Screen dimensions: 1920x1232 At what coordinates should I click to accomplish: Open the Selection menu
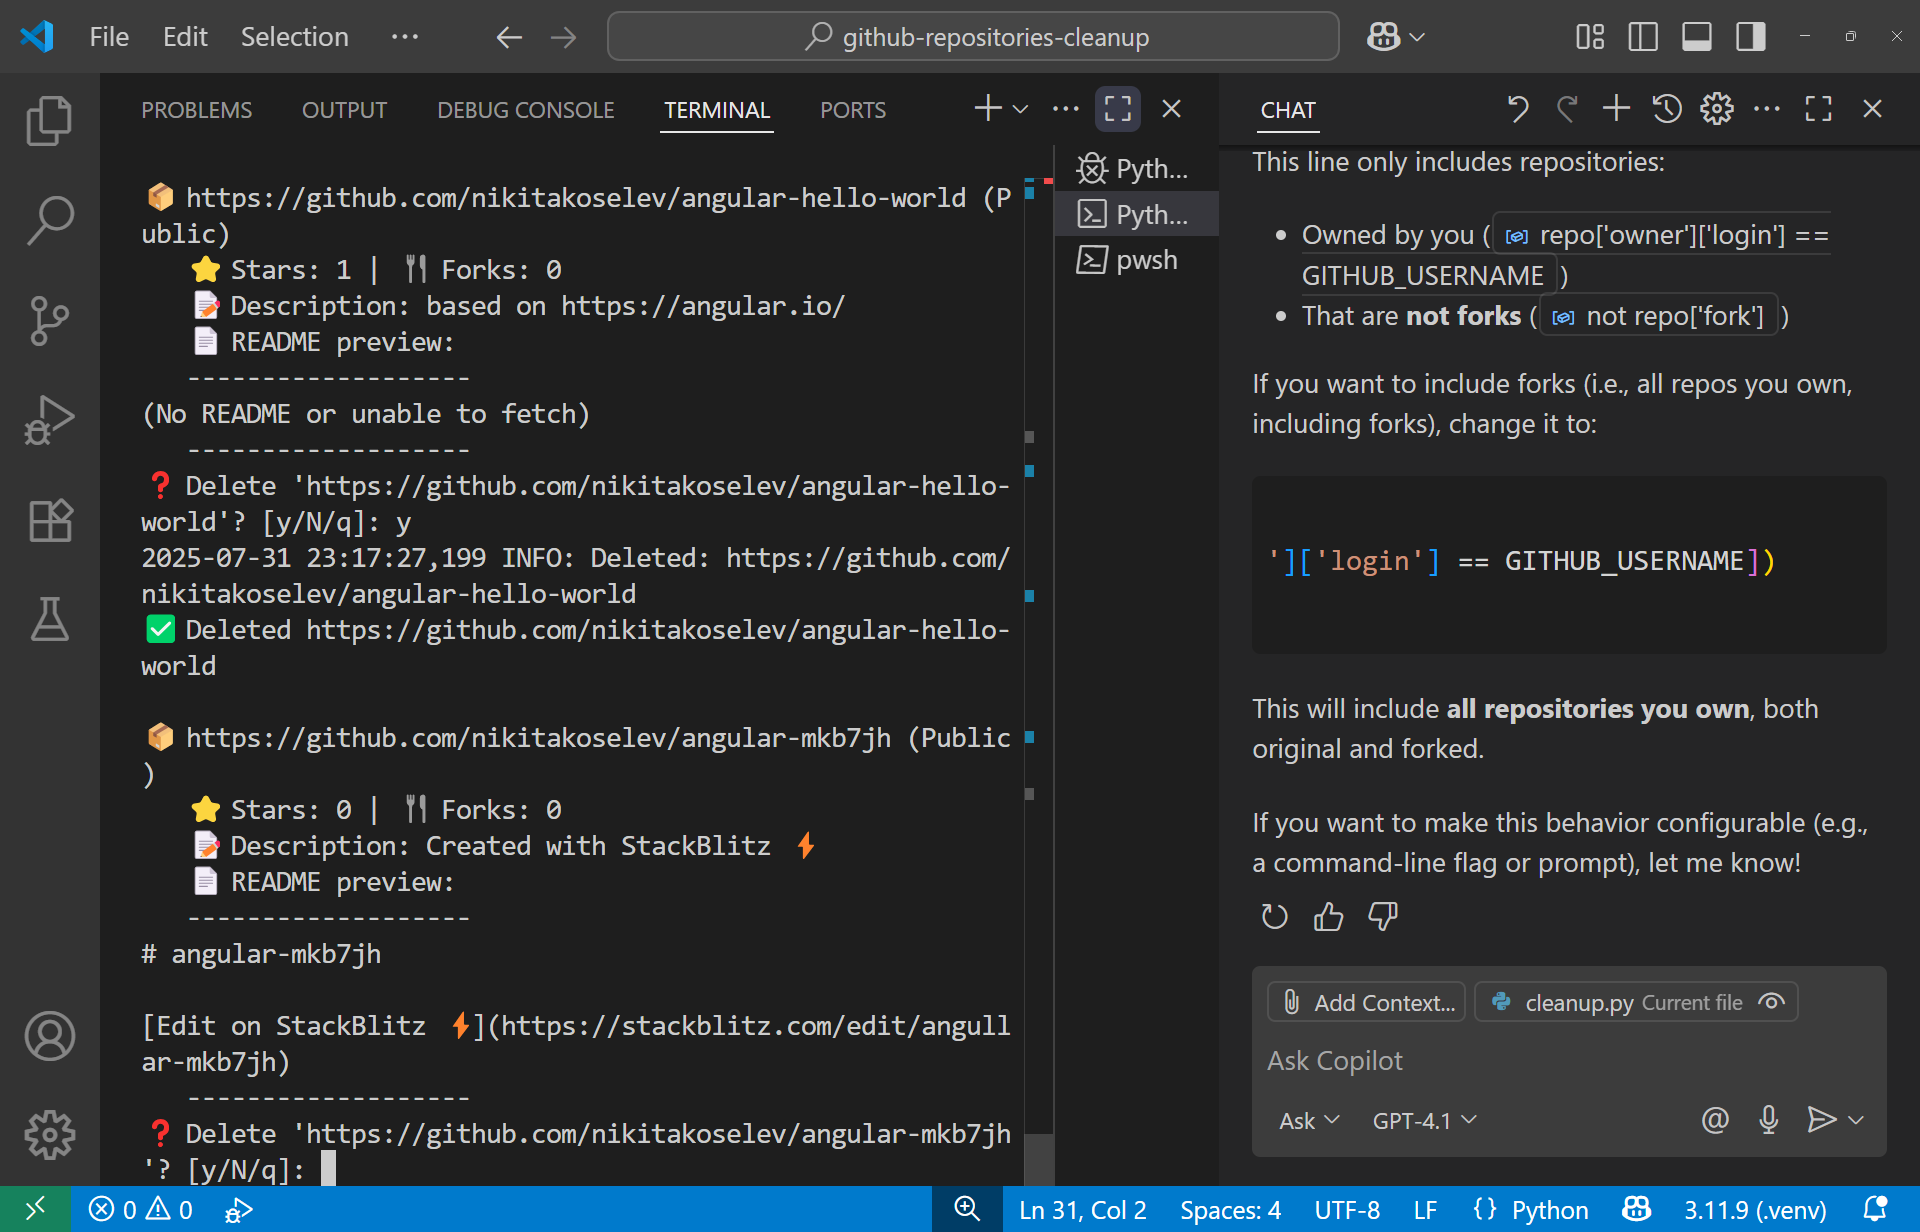[x=294, y=37]
